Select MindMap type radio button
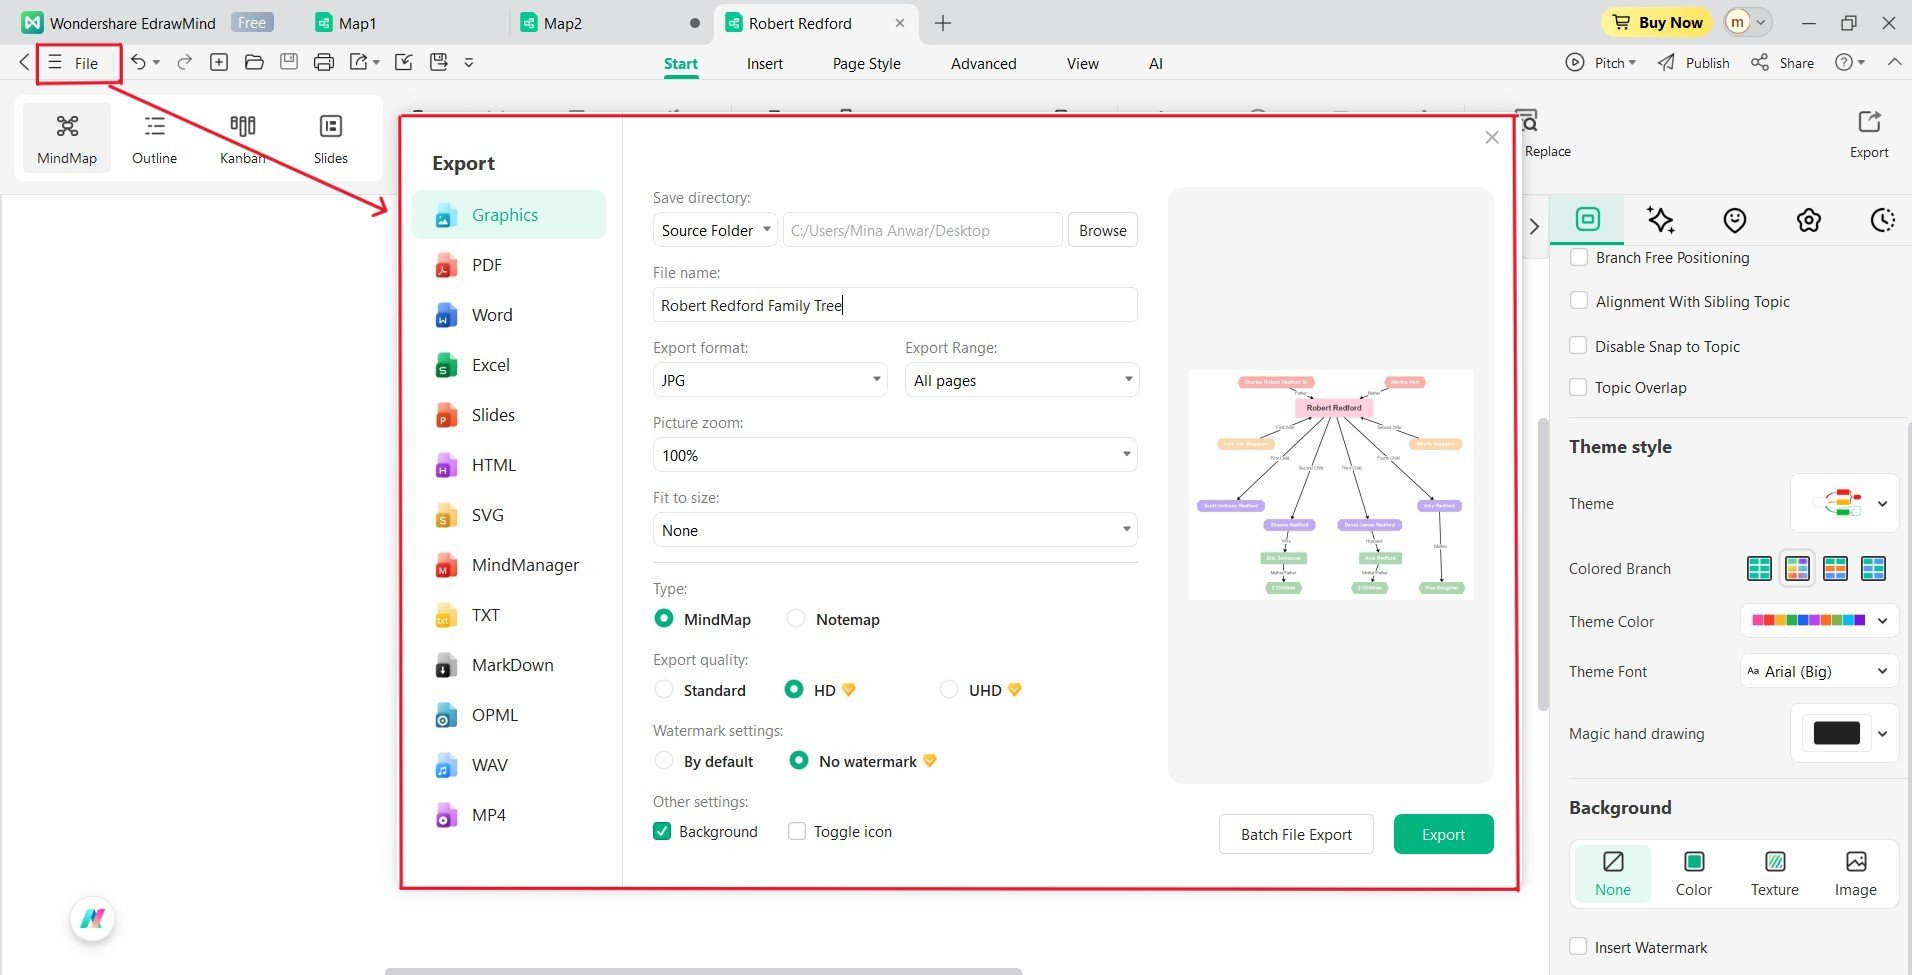 (x=664, y=619)
